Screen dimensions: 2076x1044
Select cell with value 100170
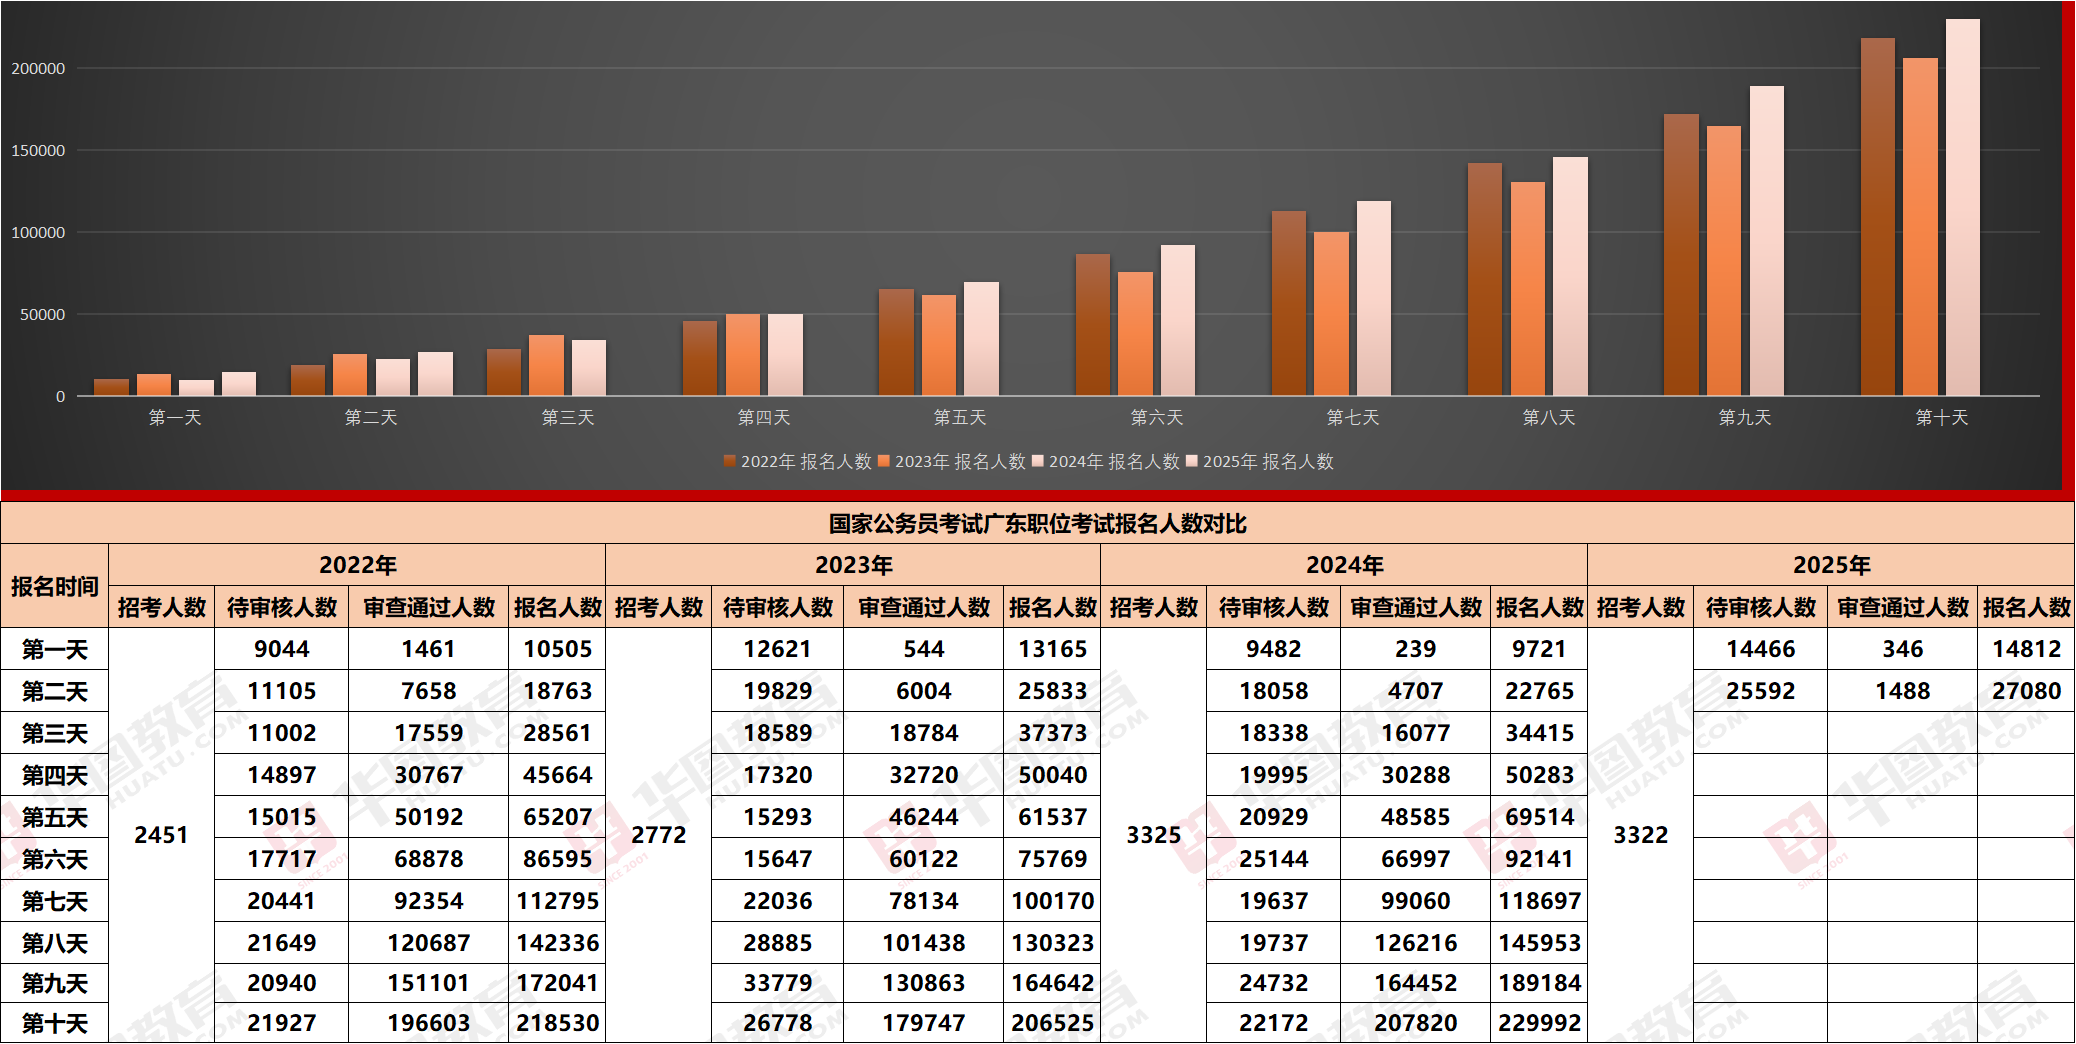click(x=1053, y=901)
